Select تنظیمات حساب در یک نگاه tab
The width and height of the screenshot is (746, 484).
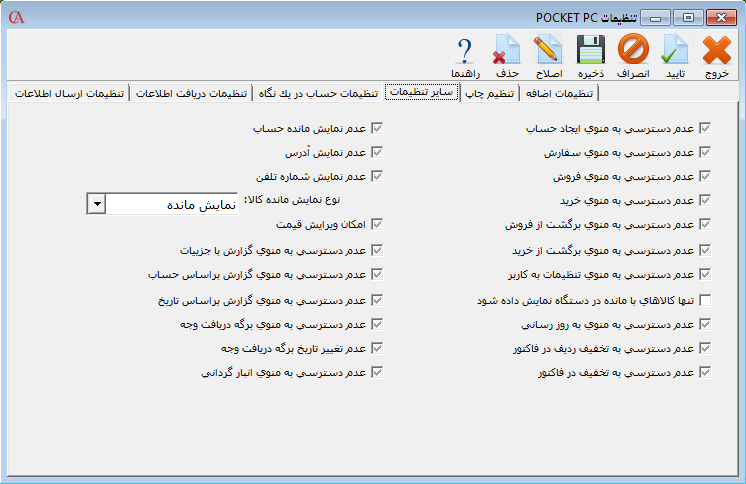pos(319,94)
